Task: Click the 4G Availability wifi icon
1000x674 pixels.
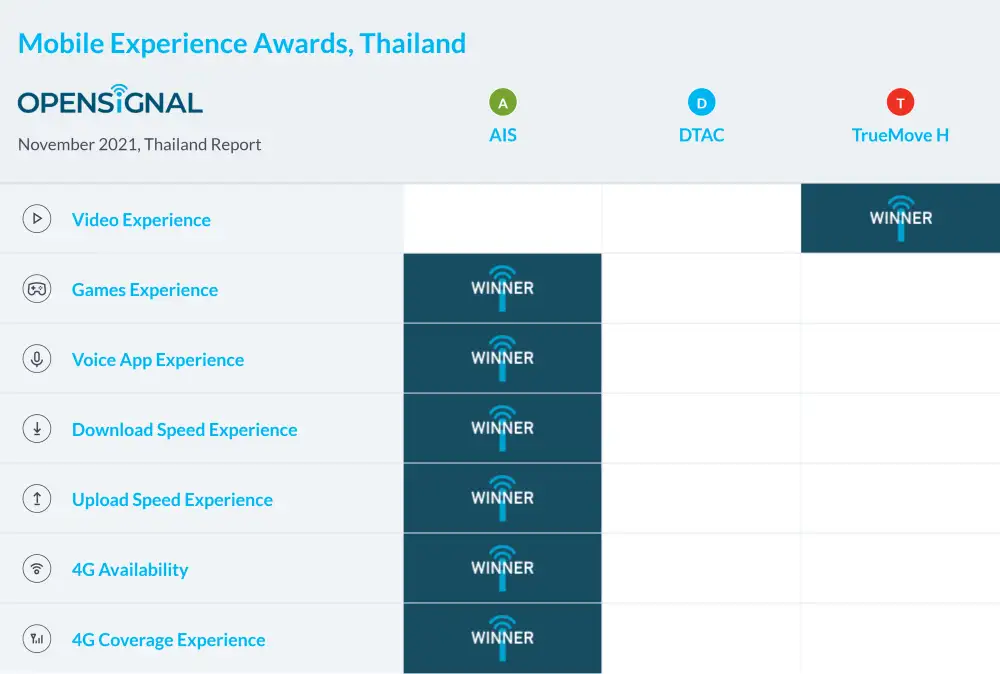Action: [x=37, y=569]
